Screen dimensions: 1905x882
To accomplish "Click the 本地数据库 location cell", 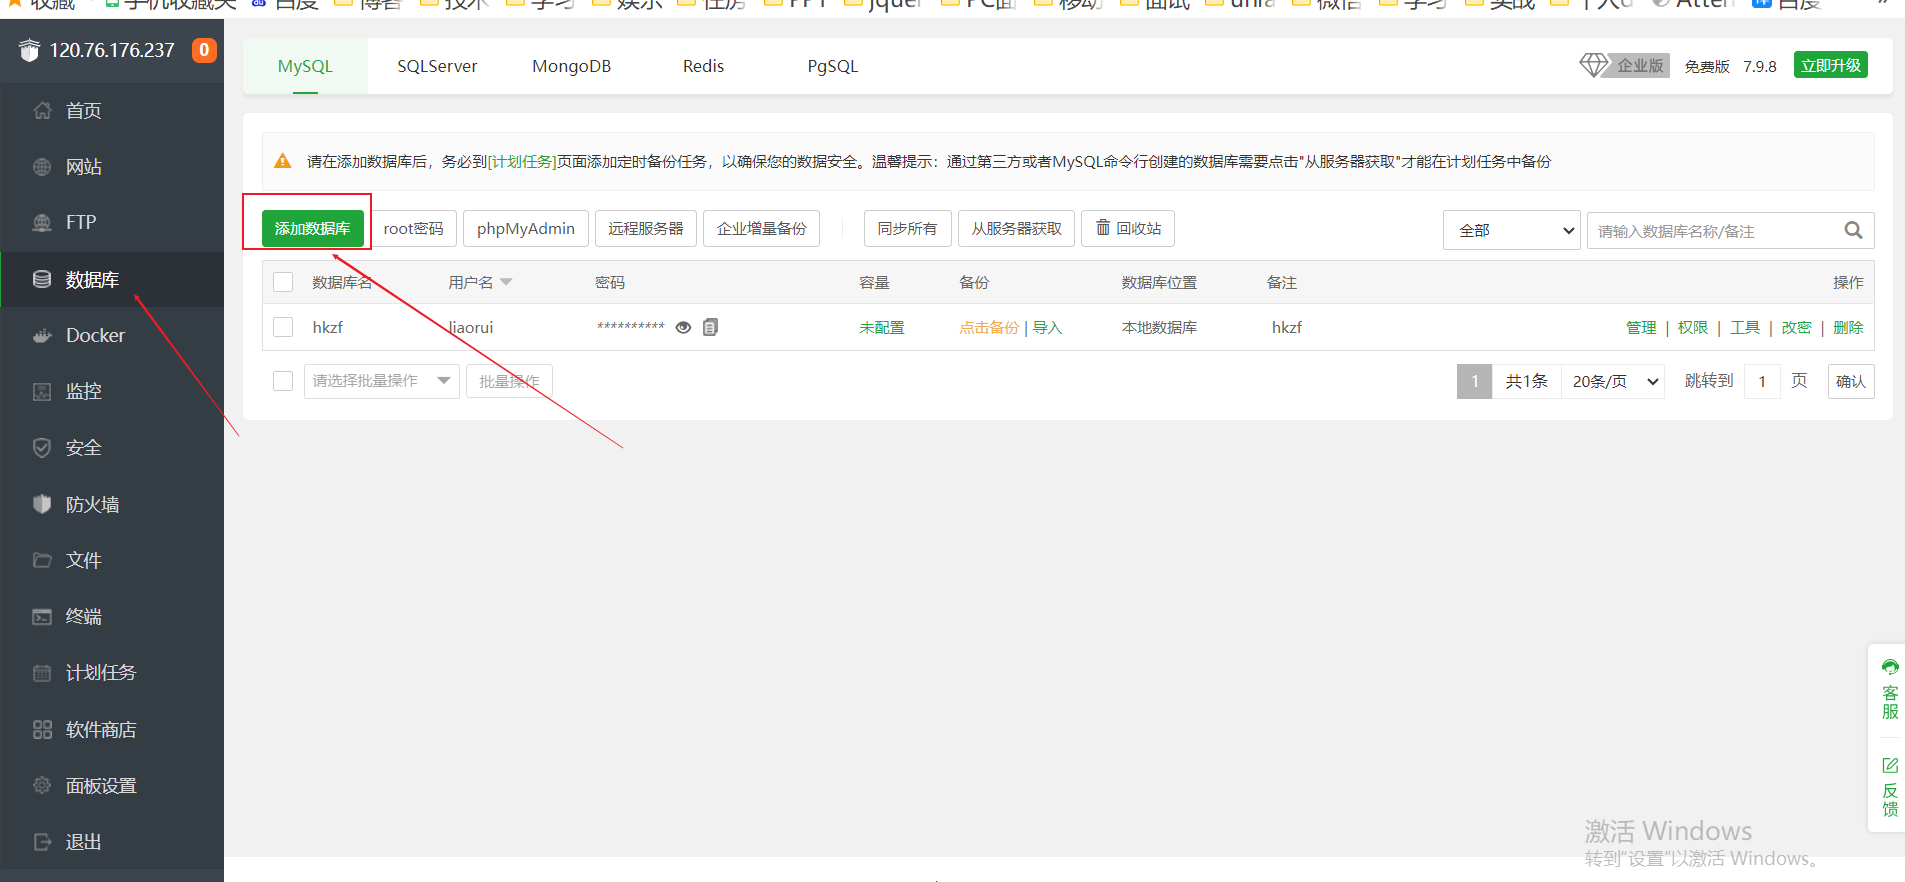I will [1159, 327].
